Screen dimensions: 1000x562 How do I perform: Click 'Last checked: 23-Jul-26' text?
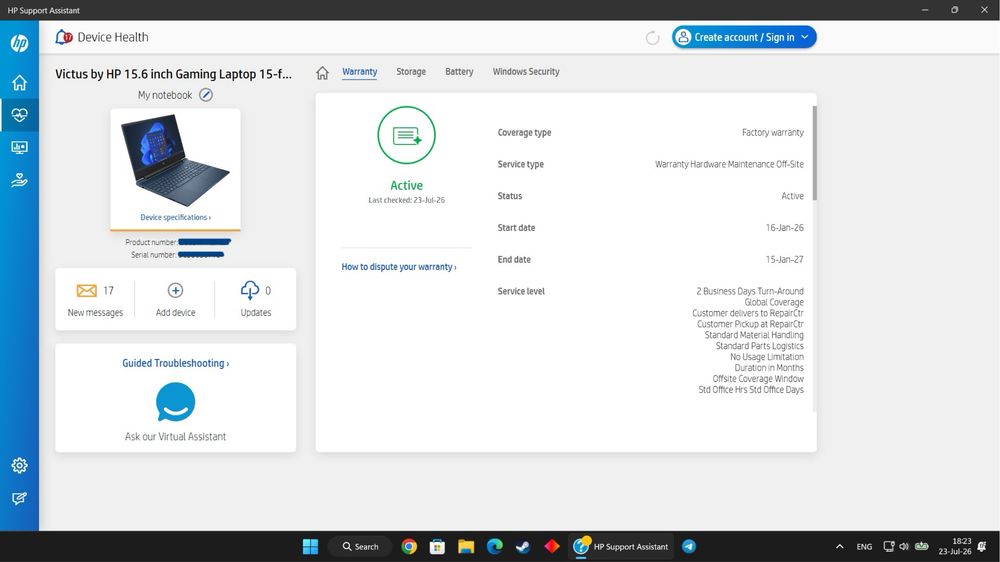(406, 200)
